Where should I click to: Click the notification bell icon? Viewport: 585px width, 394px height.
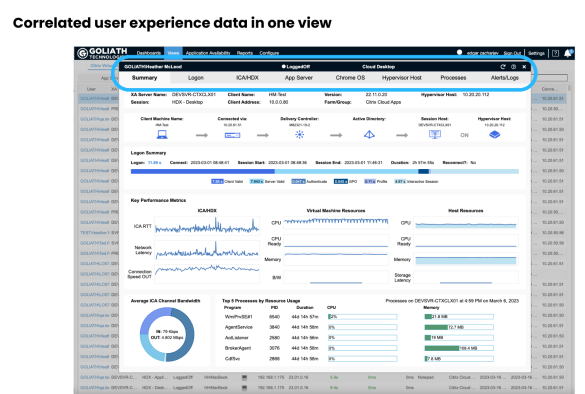tap(568, 53)
